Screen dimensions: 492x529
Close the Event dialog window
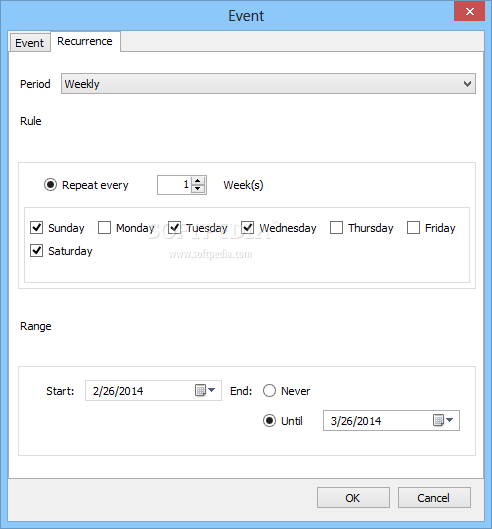pyautogui.click(x=469, y=11)
